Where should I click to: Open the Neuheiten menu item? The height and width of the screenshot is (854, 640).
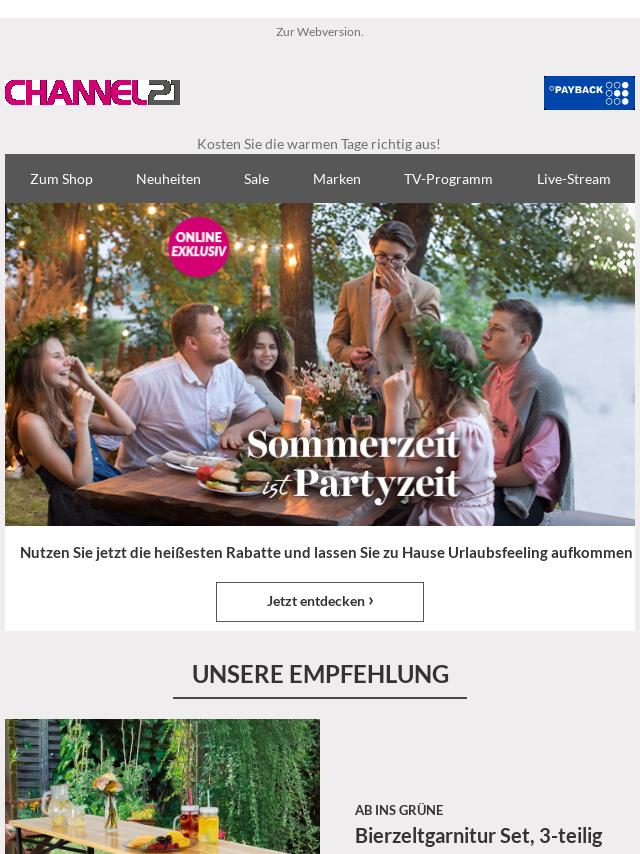pyautogui.click(x=168, y=179)
